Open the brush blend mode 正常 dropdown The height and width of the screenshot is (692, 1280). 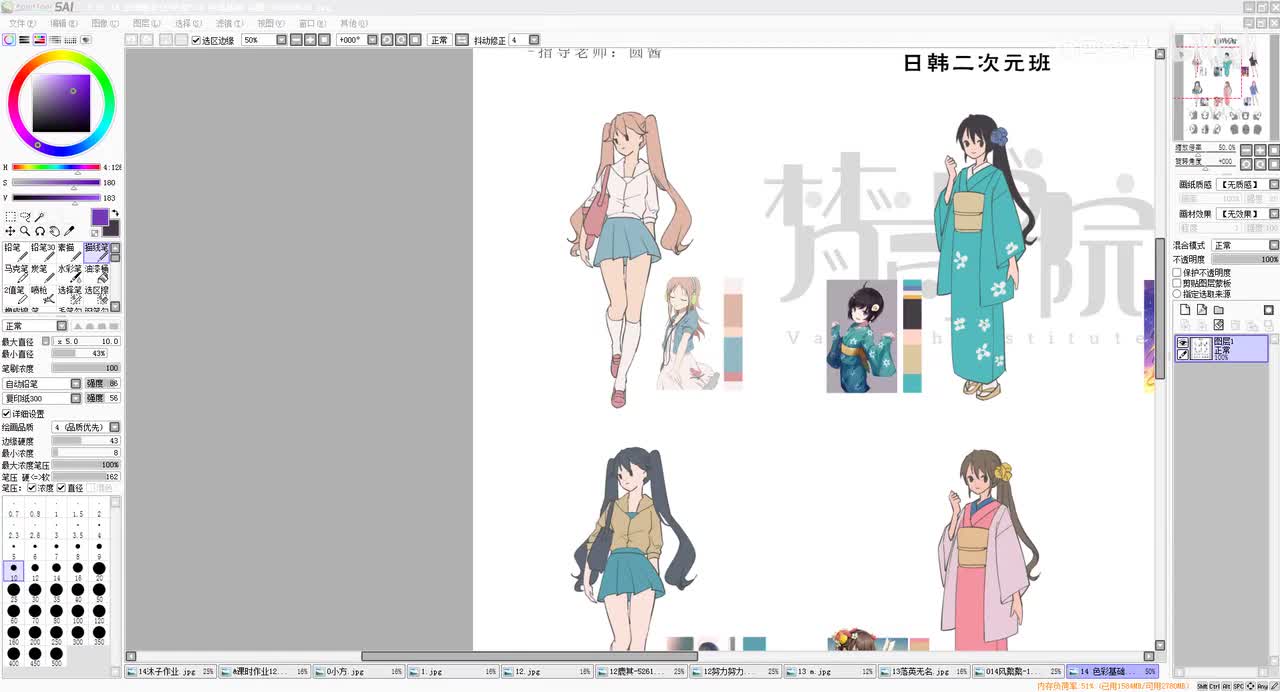click(62, 326)
